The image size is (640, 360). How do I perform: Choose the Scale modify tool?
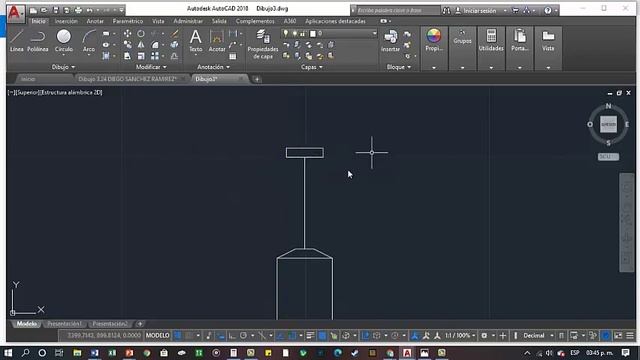(141, 56)
